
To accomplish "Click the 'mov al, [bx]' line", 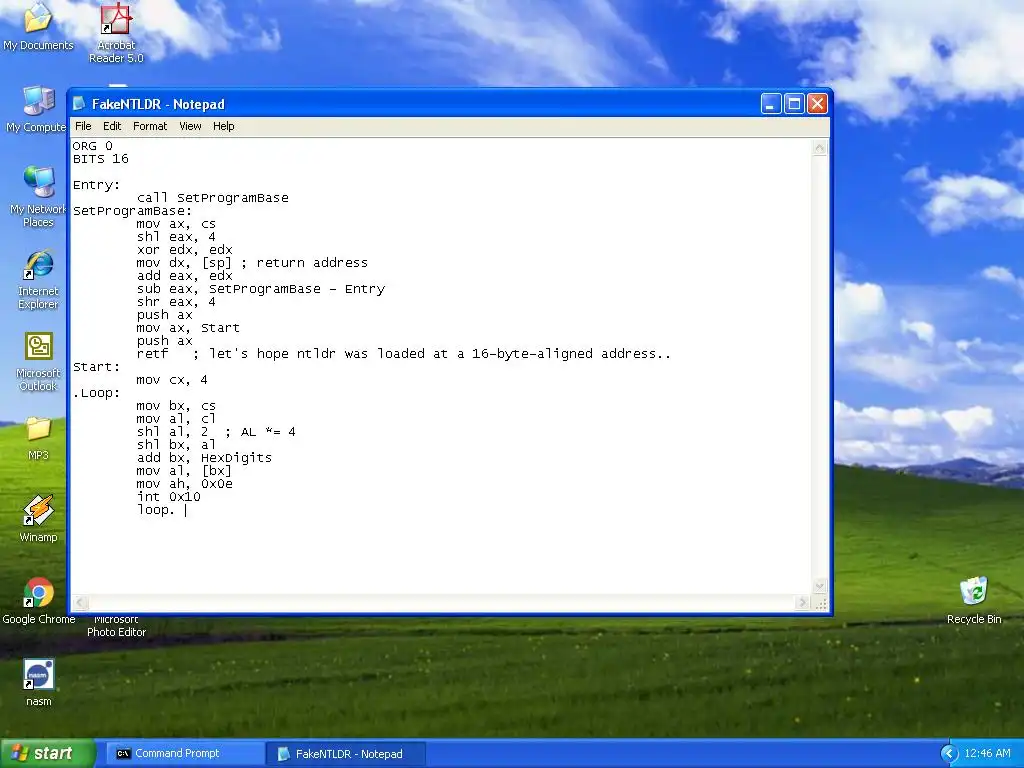I will pyautogui.click(x=184, y=471).
